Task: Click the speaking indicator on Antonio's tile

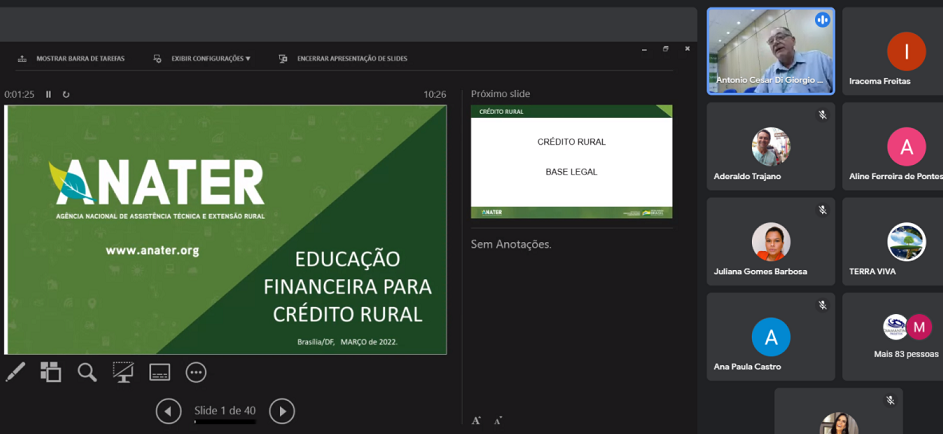Action: [x=822, y=20]
